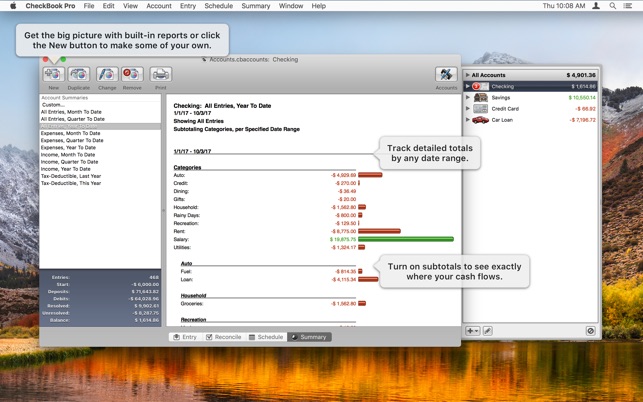The height and width of the screenshot is (402, 643).
Task: Click the Accounts toolbar icon
Action: [x=446, y=74]
